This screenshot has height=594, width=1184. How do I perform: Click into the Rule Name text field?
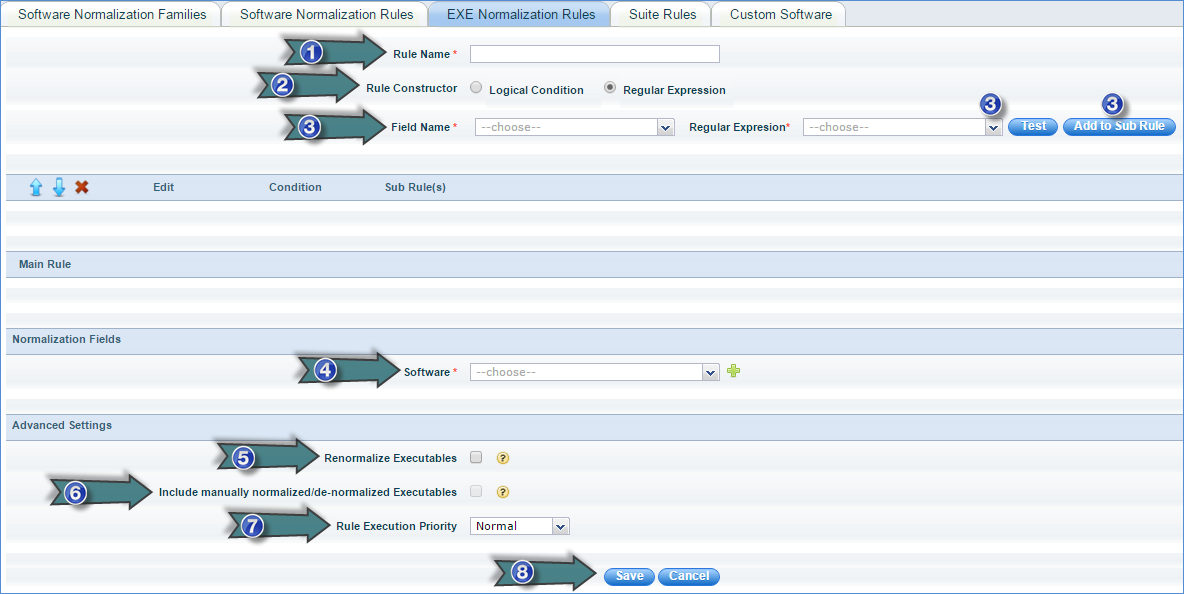pyautogui.click(x=594, y=54)
